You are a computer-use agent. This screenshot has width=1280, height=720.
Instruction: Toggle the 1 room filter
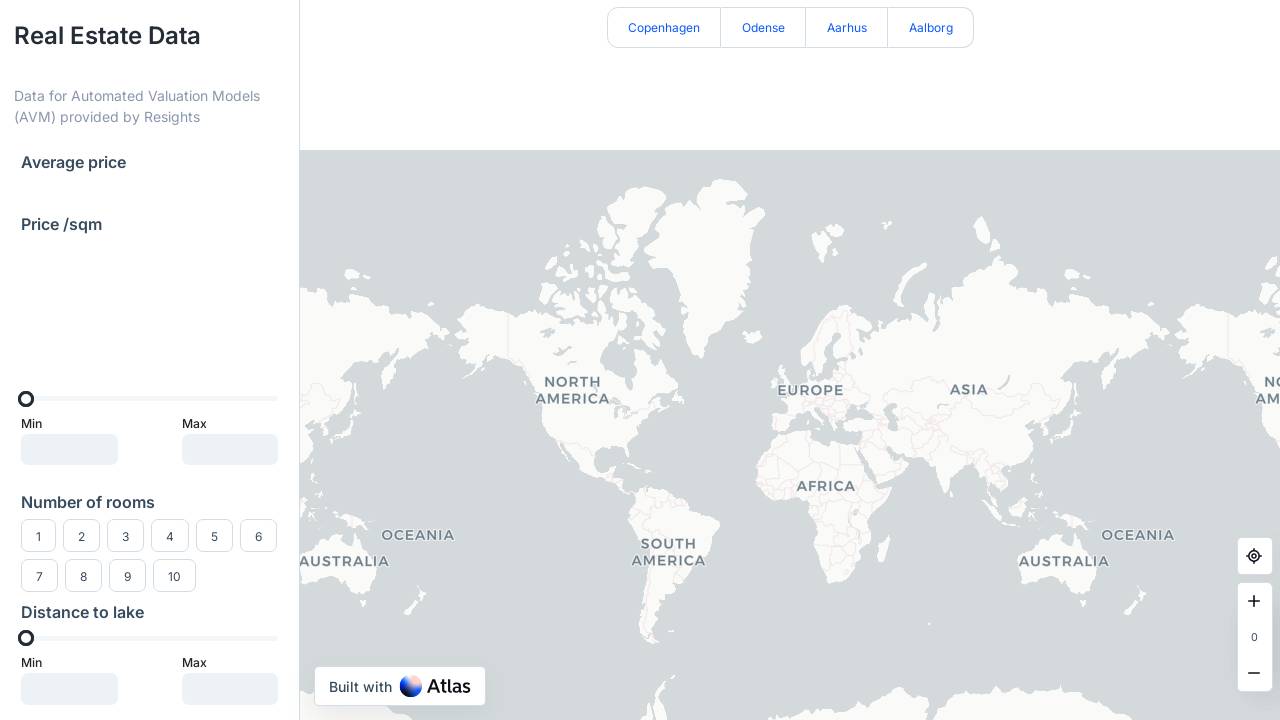point(38,536)
